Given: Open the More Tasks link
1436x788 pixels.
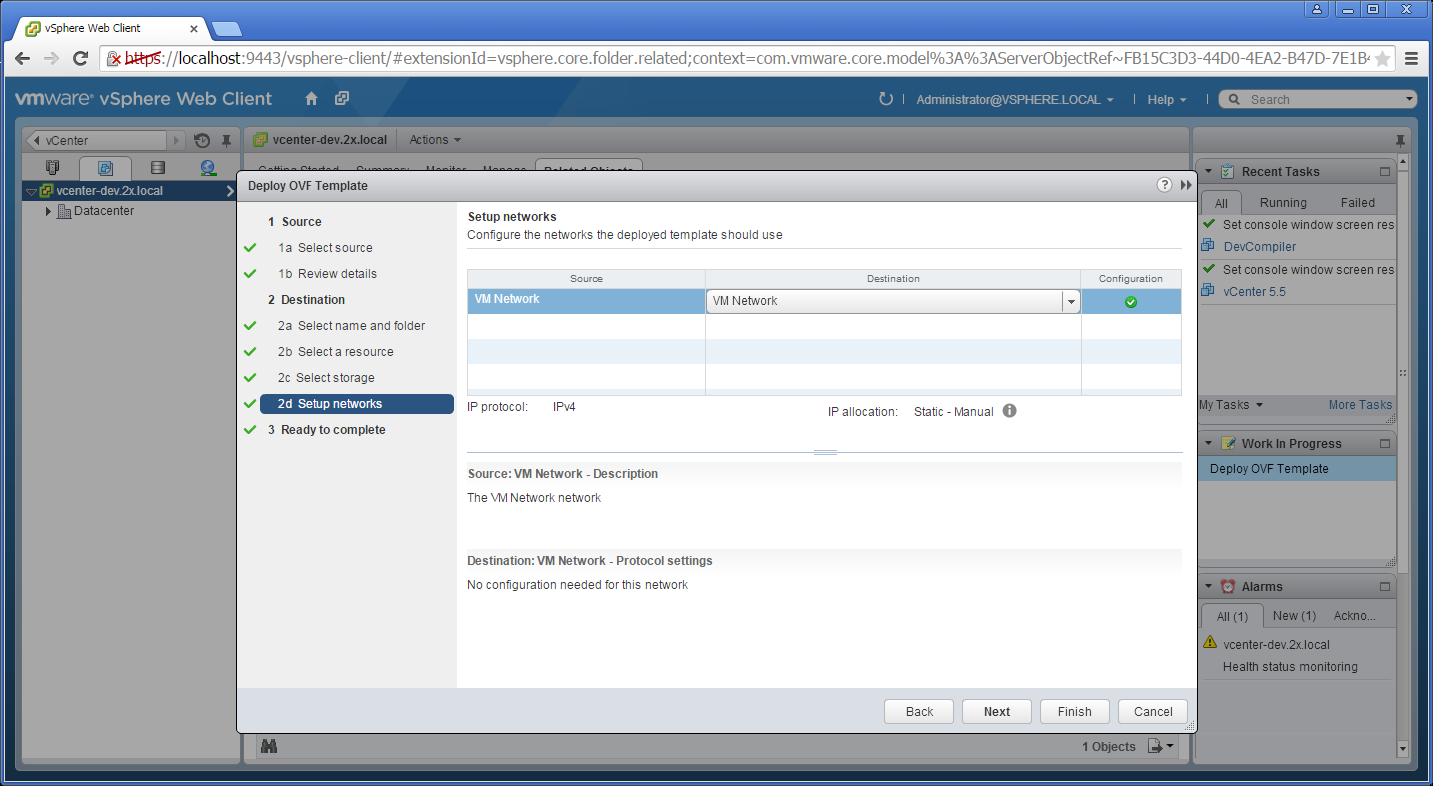Looking at the screenshot, I should point(1360,405).
